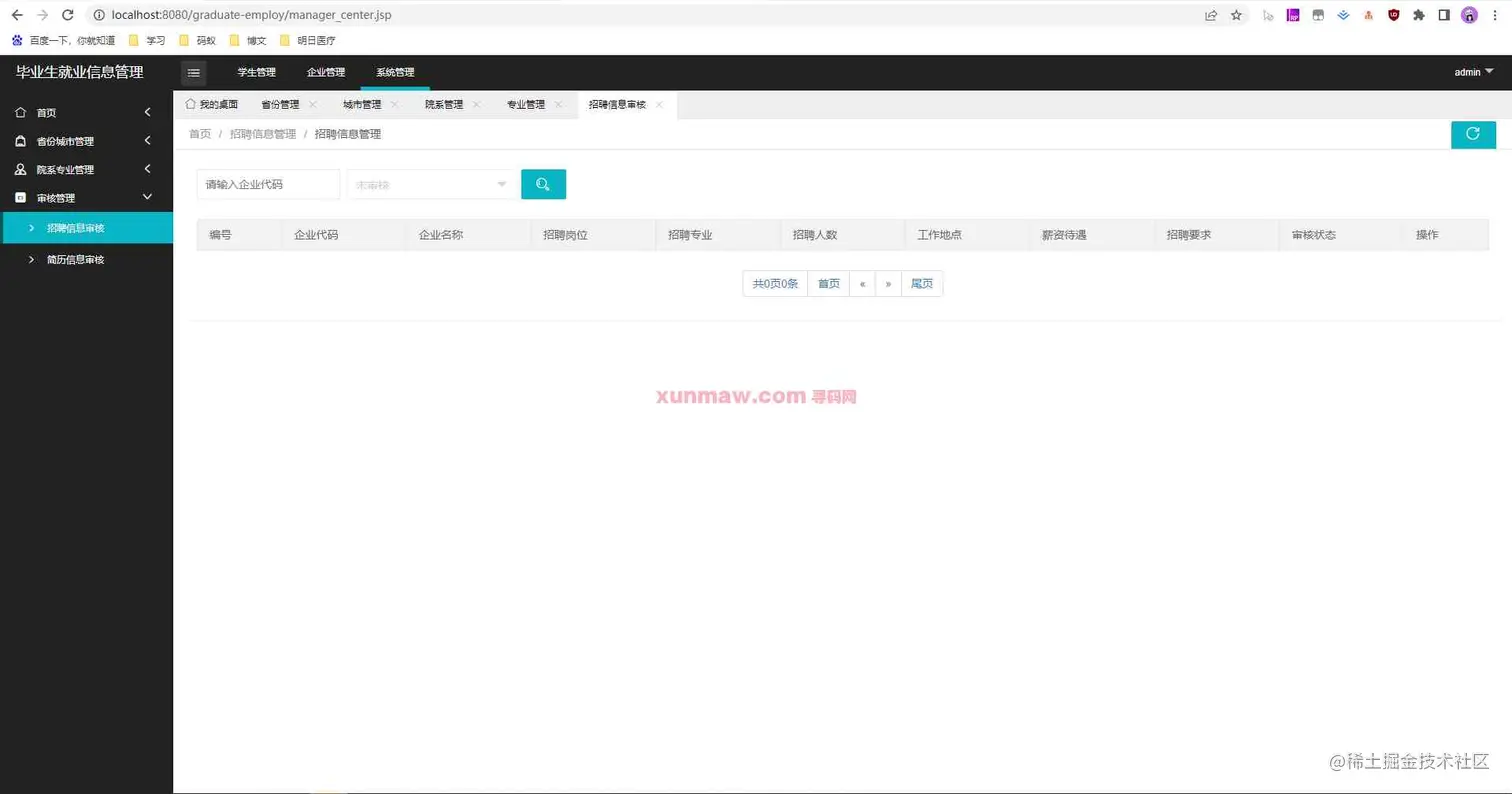This screenshot has height=794, width=1512.
Task: Click the 省份城市管理 sidebar icon
Action: [x=20, y=141]
